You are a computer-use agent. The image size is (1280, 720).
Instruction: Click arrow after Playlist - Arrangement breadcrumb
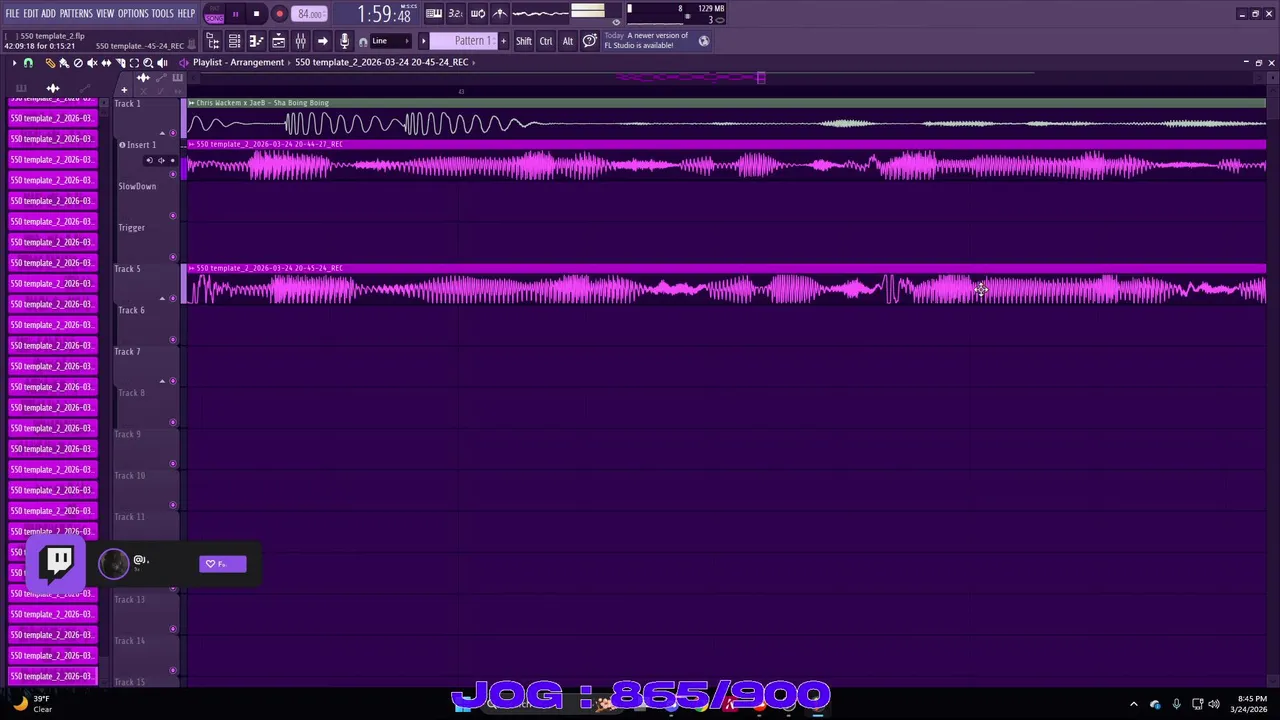[290, 62]
